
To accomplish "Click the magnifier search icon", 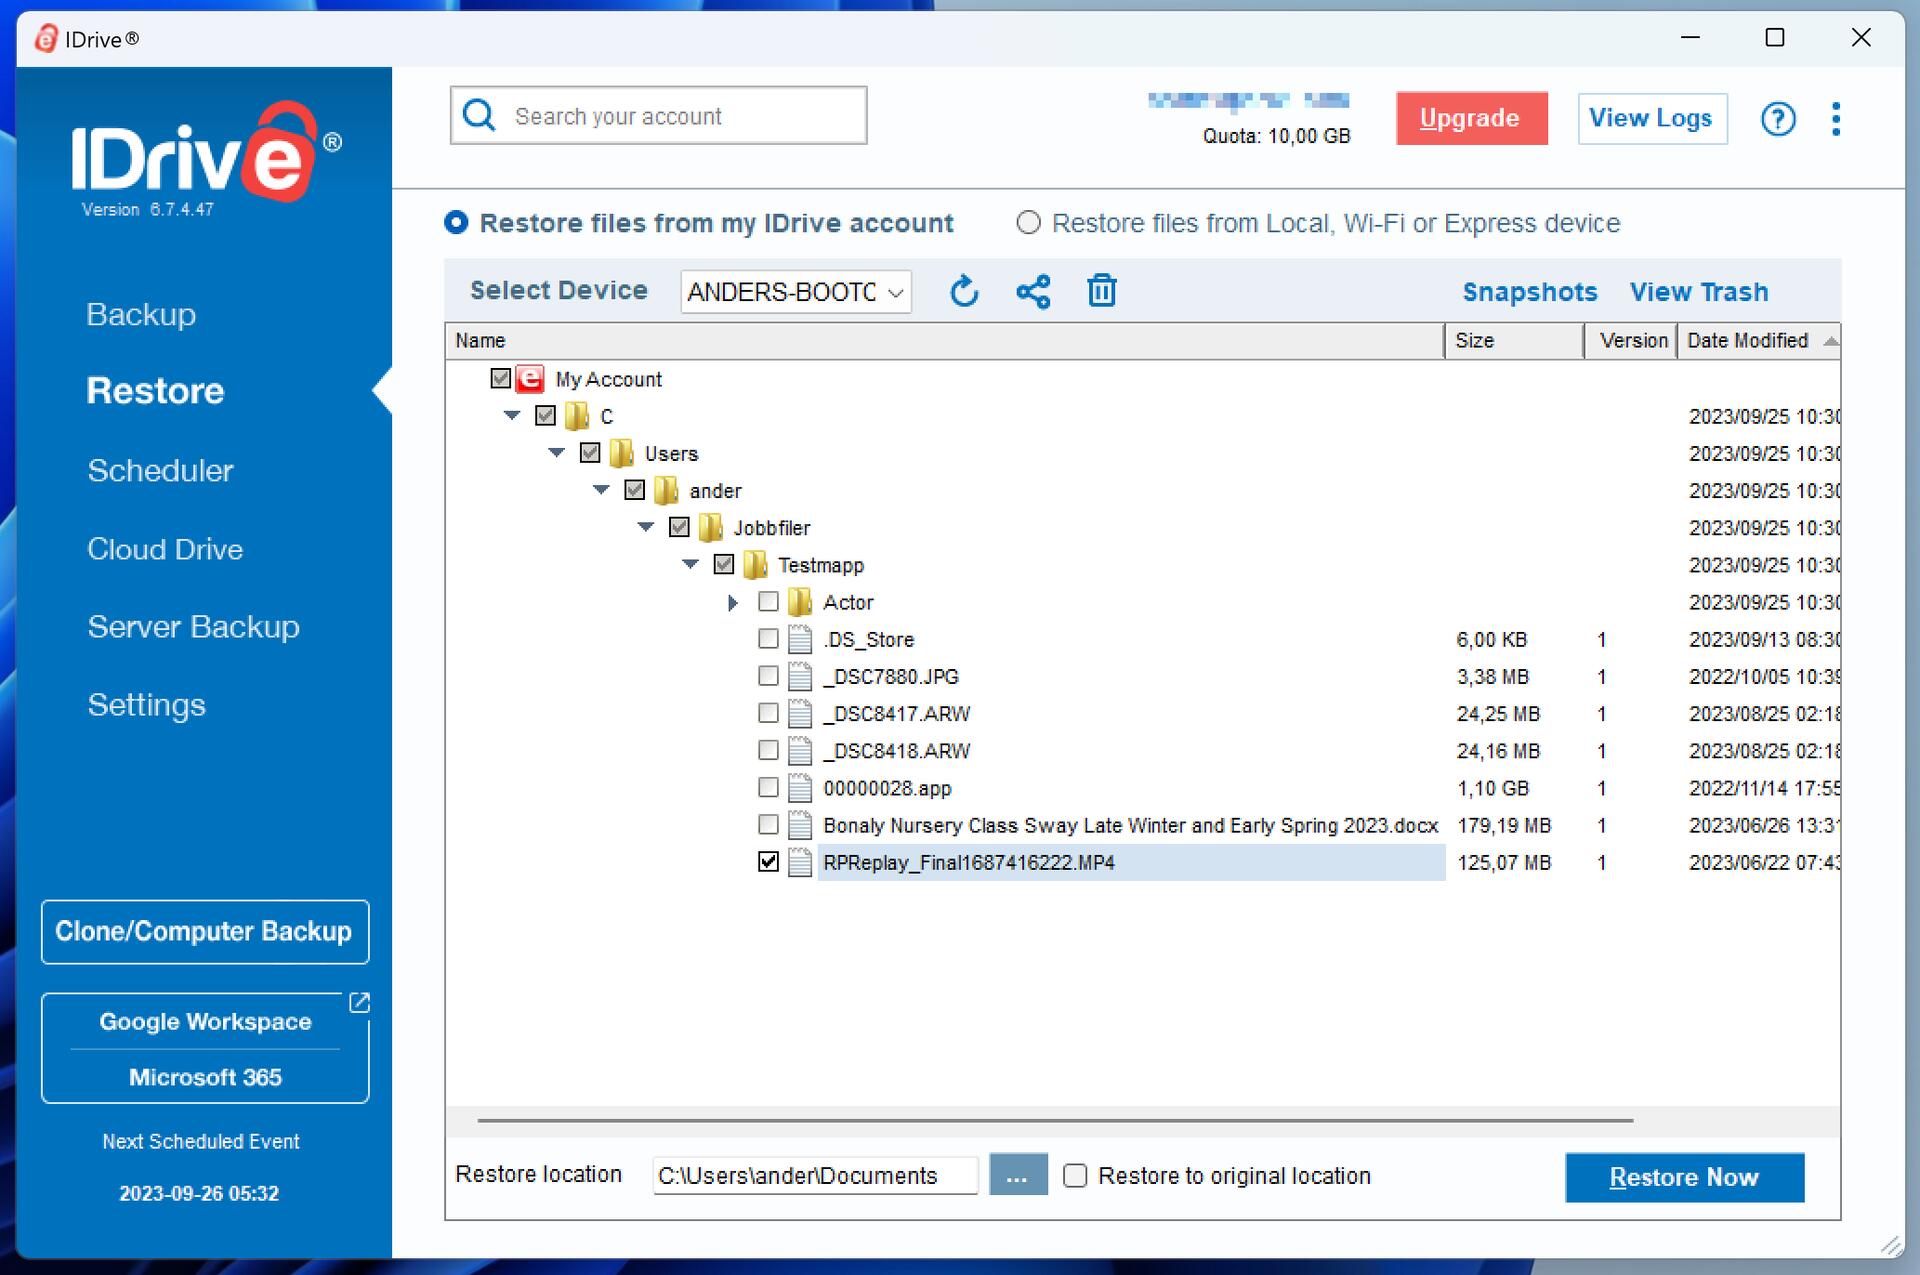I will click(x=480, y=116).
